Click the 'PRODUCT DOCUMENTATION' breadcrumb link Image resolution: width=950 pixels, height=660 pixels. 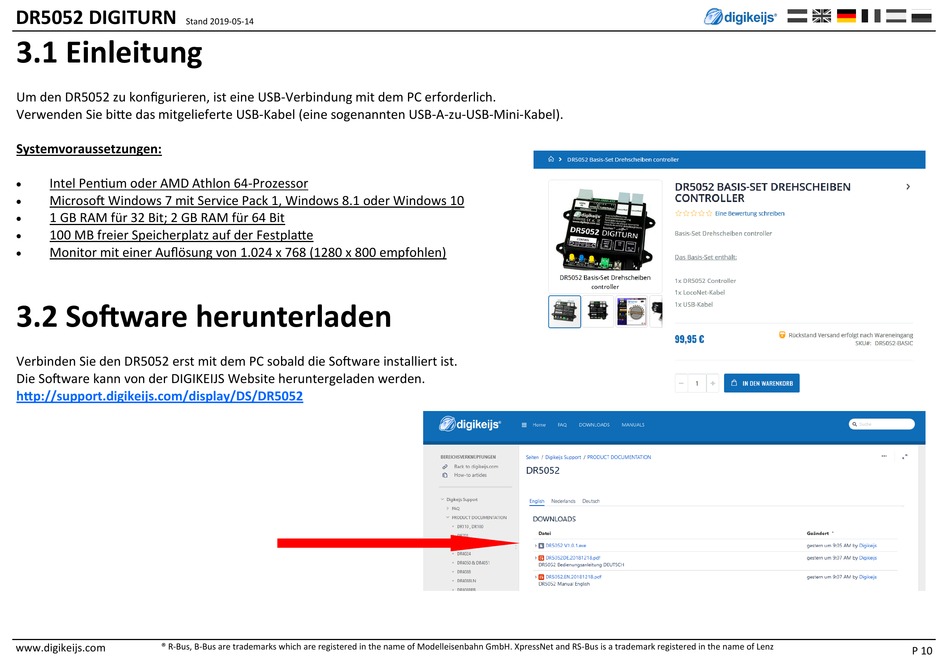619,457
